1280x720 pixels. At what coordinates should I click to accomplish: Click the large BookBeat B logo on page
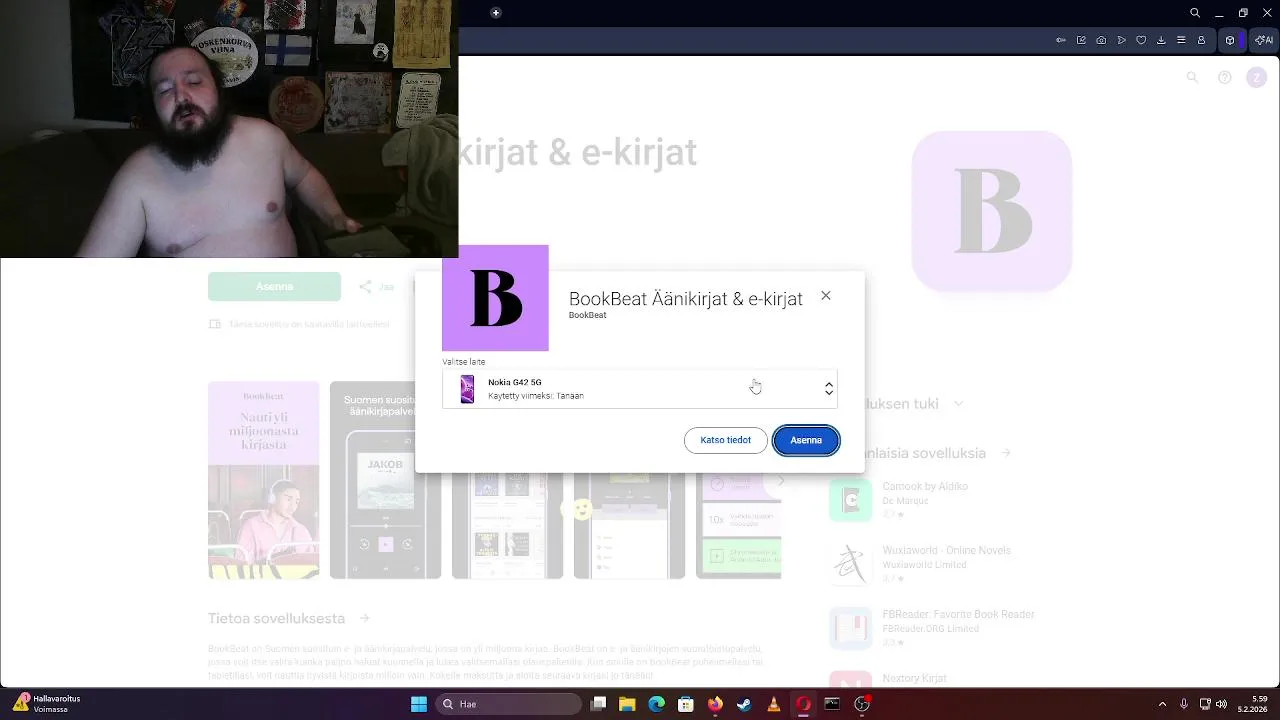(992, 211)
